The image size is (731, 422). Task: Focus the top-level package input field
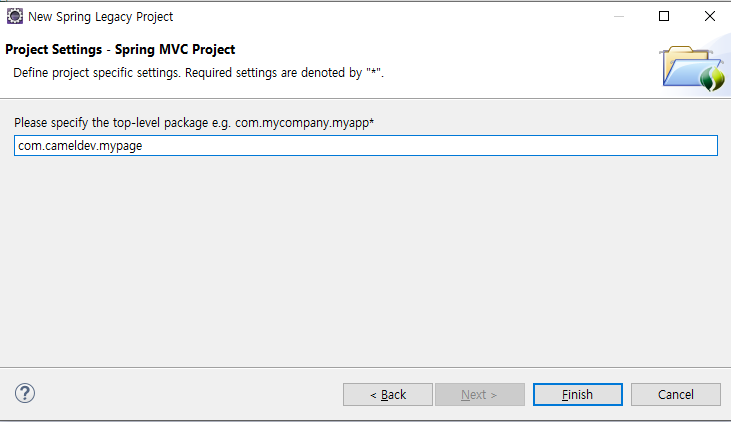coord(366,145)
